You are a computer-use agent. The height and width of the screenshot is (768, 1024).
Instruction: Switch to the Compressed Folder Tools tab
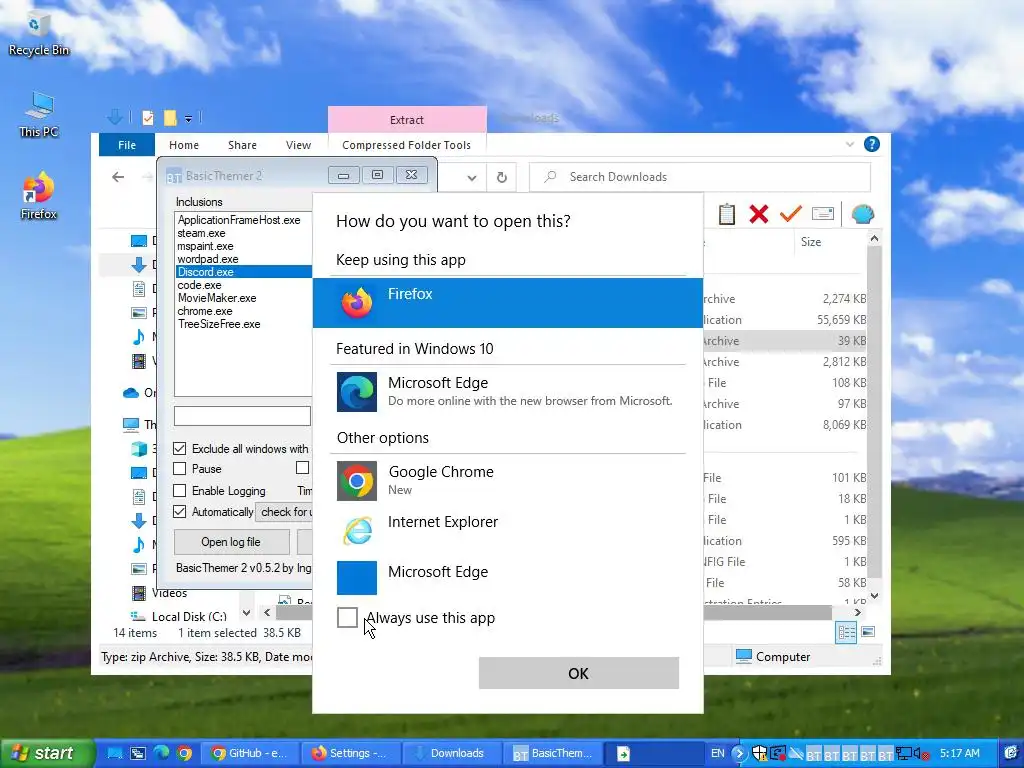coord(406,145)
